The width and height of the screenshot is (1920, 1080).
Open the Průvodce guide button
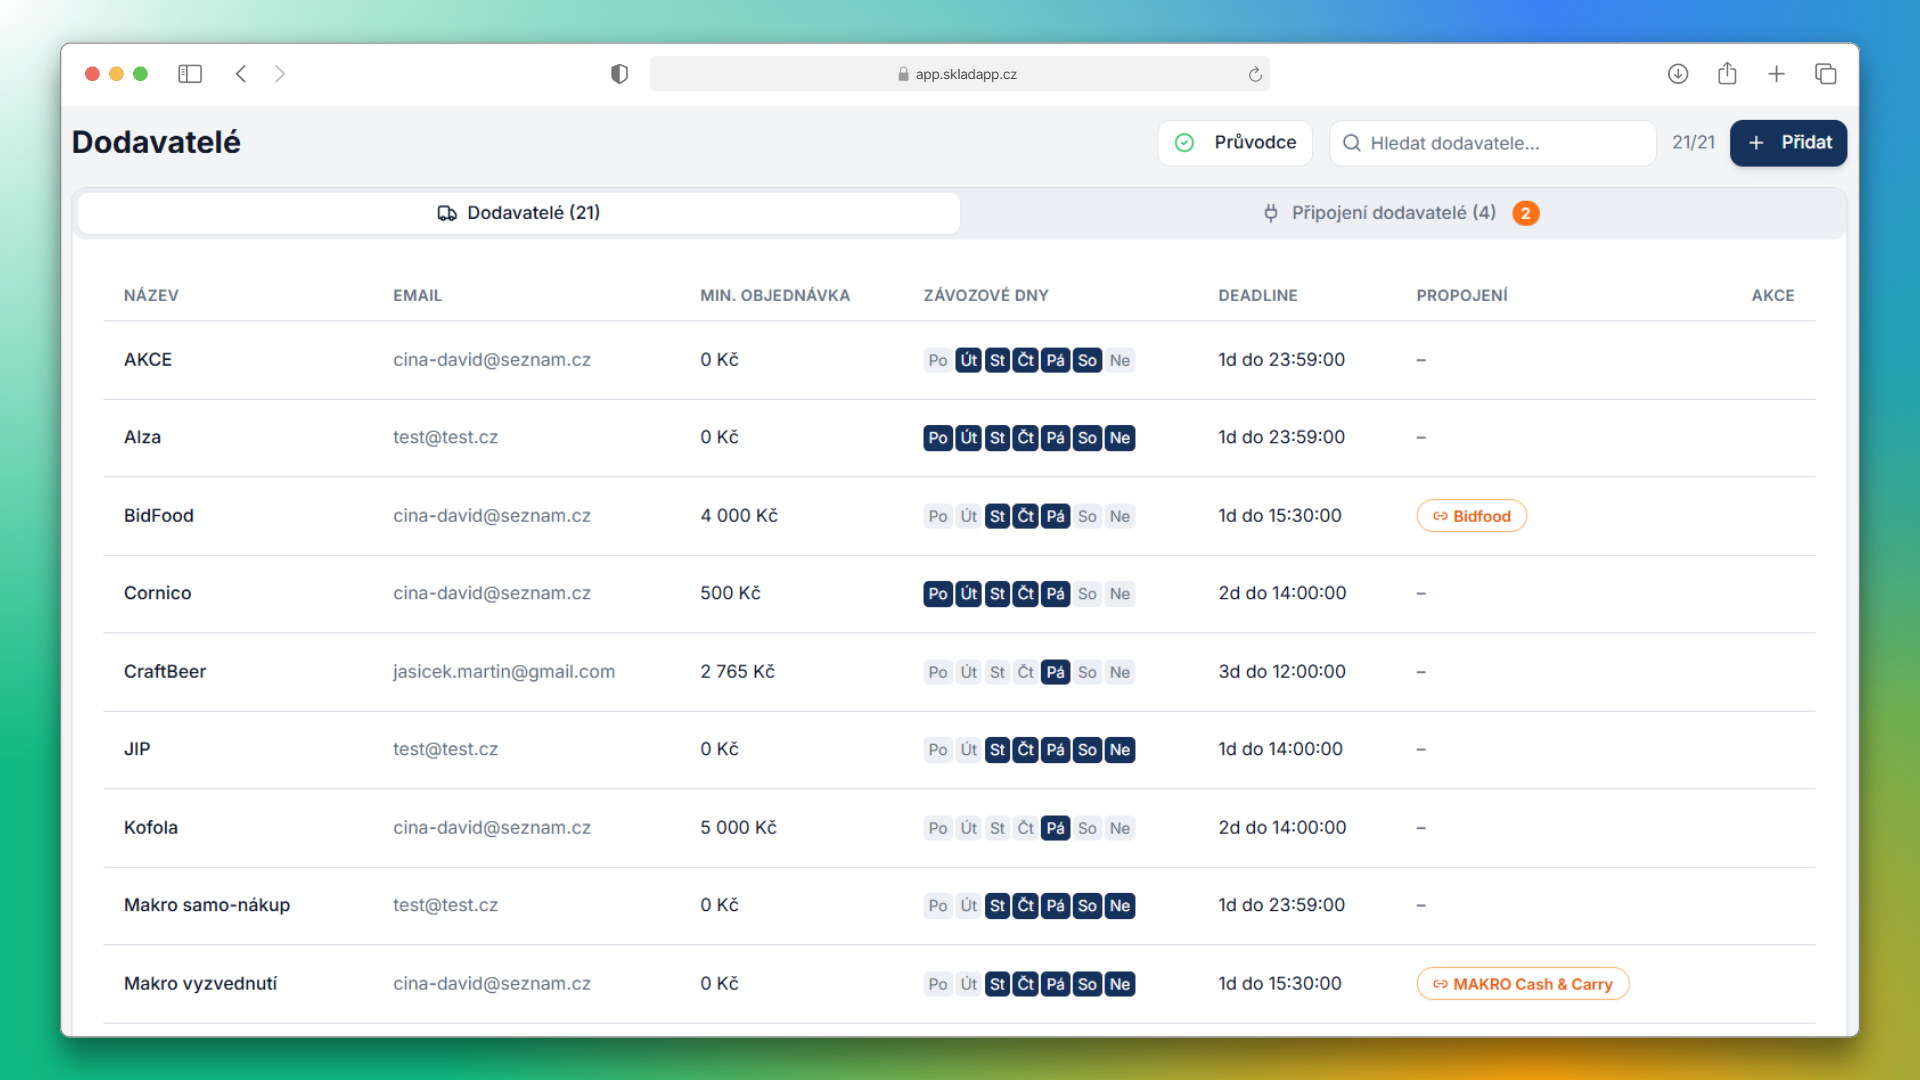point(1235,143)
